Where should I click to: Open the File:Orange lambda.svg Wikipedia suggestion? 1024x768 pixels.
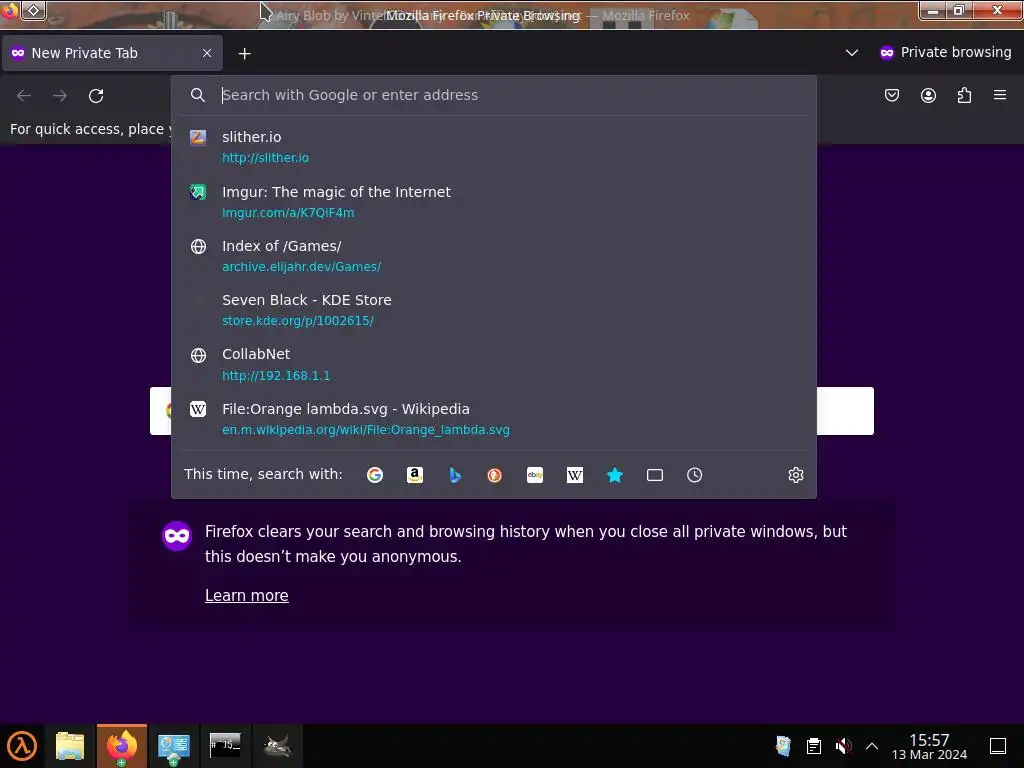click(494, 419)
